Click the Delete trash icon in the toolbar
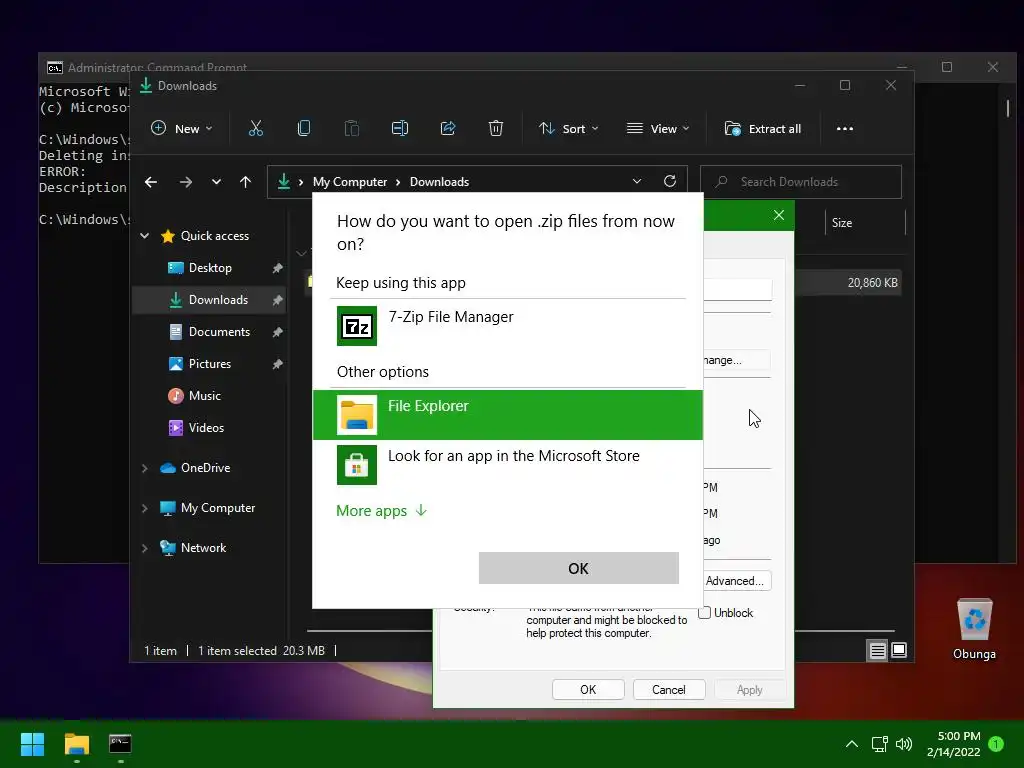Image resolution: width=1024 pixels, height=768 pixels. (x=496, y=129)
